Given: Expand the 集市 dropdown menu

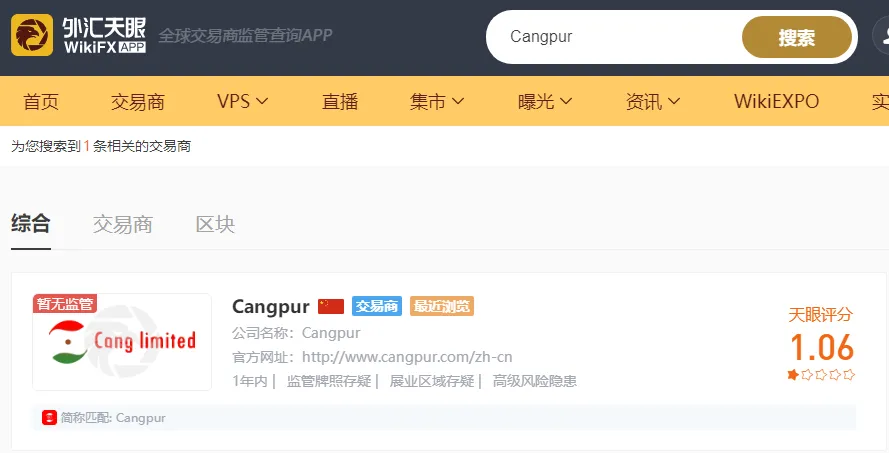Looking at the screenshot, I should coord(437,101).
